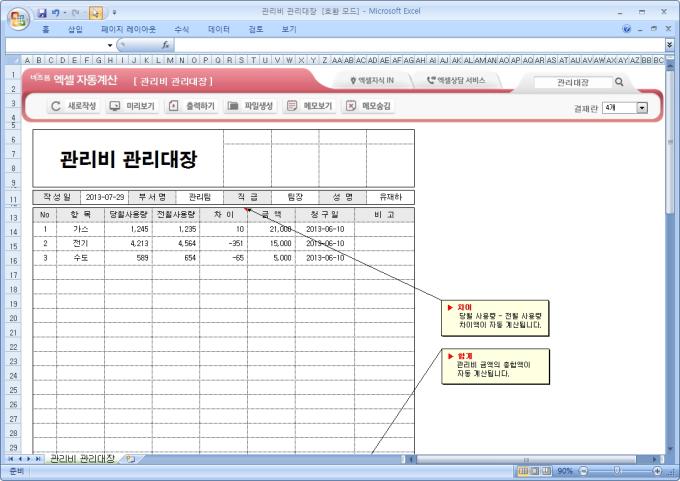Viewport: 680px width, 481px height.
Task: Click the 미리보기 preview button
Action: tap(132, 106)
